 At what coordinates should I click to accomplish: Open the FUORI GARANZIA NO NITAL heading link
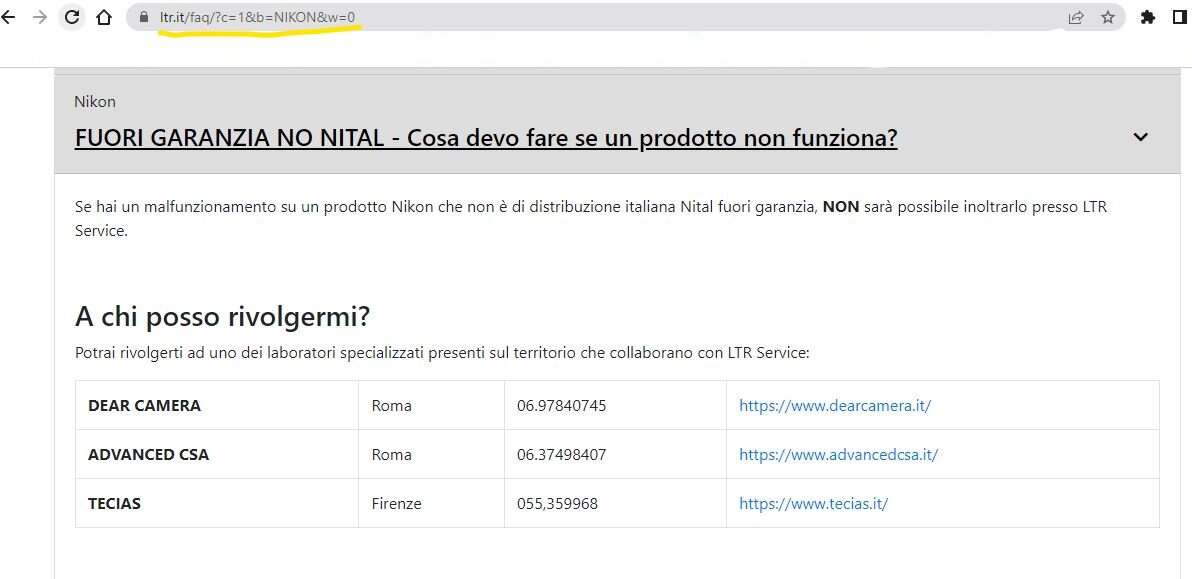coord(486,138)
